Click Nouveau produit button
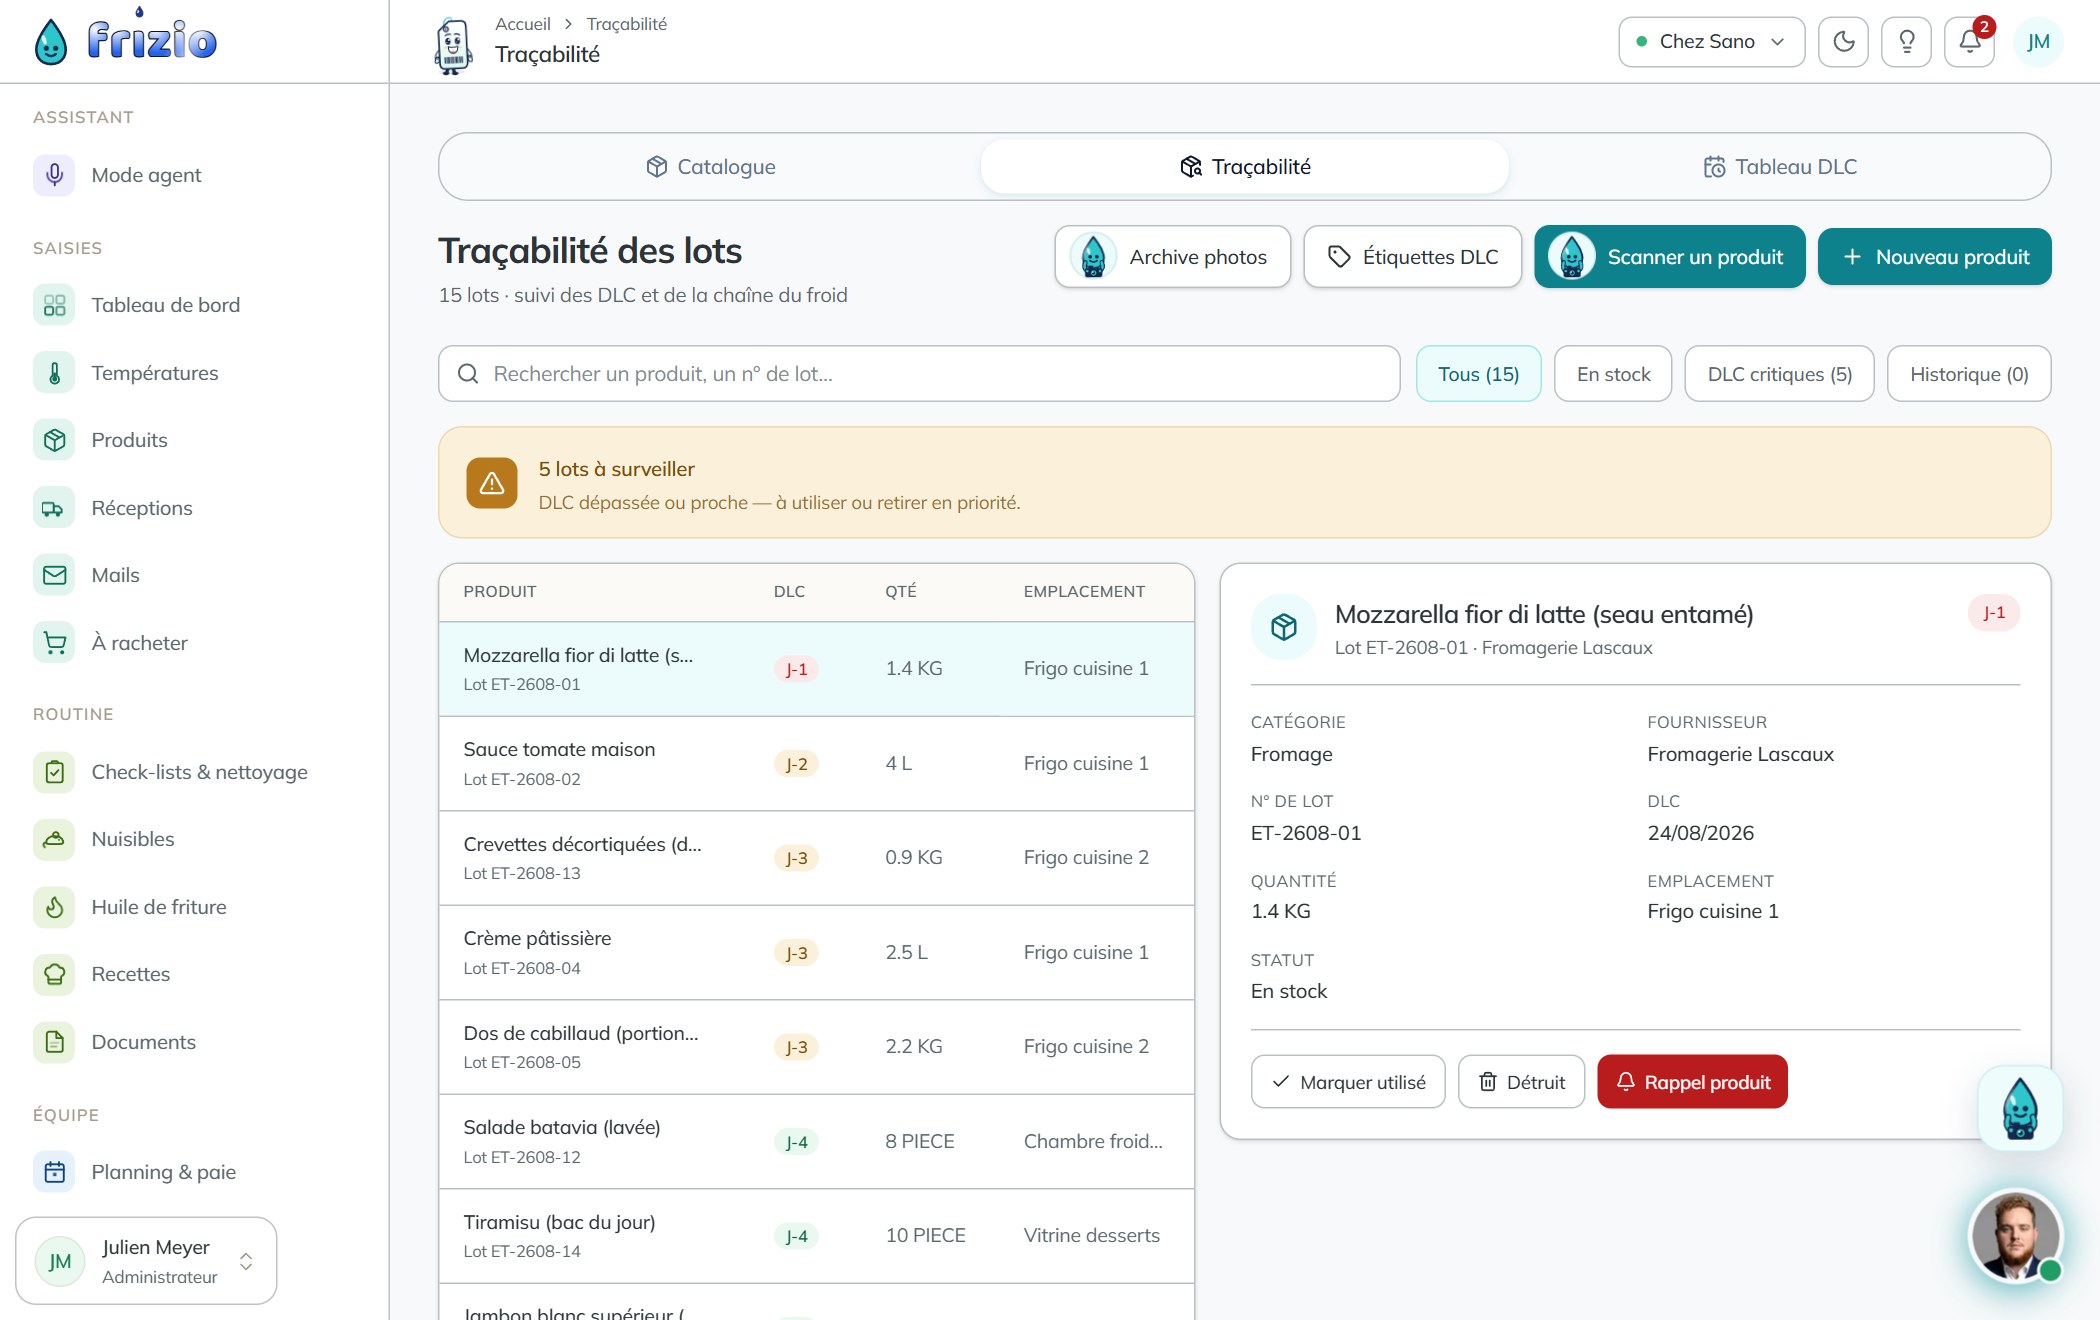This screenshot has height=1320, width=2100. click(x=1934, y=257)
